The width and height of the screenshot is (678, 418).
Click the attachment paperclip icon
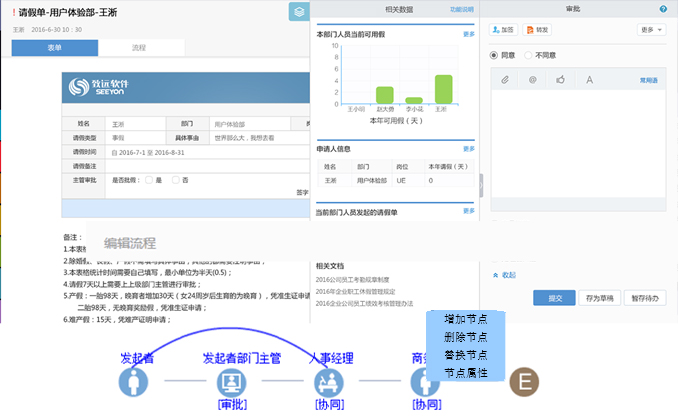506,79
